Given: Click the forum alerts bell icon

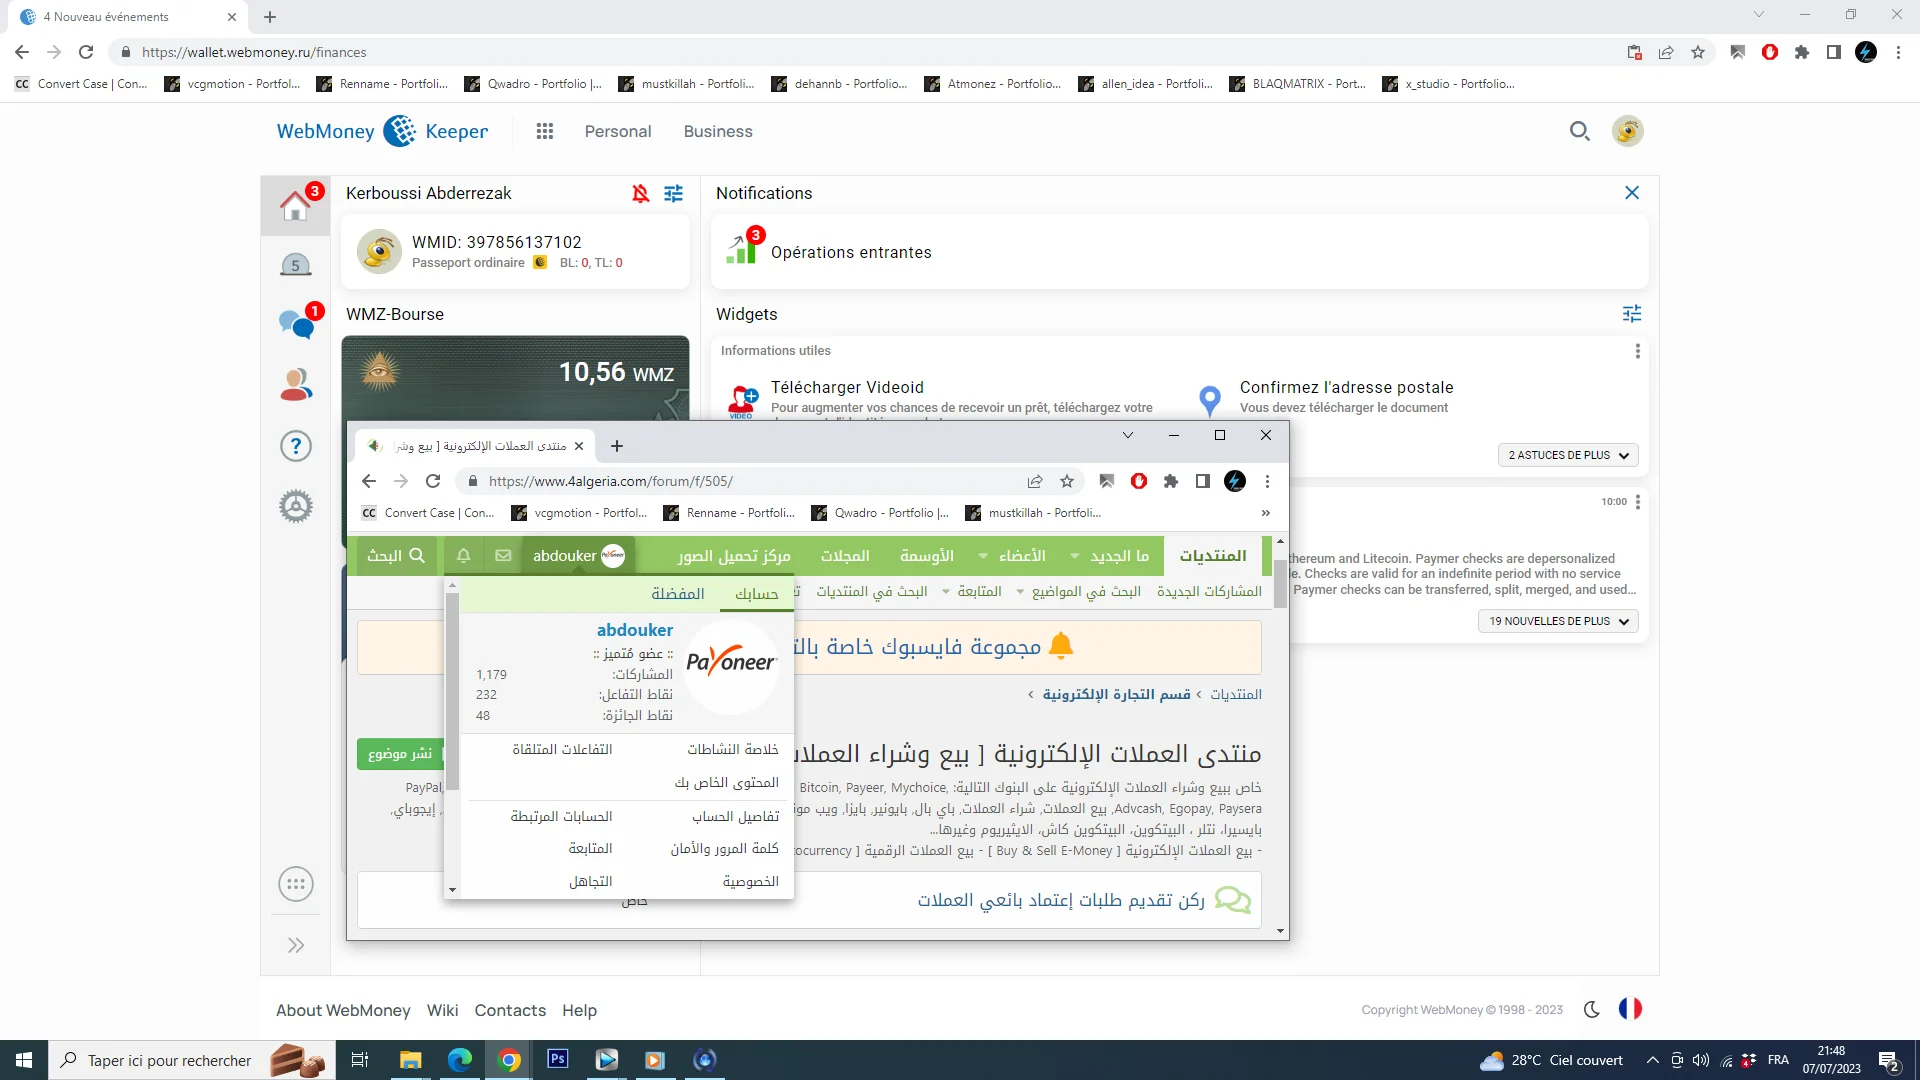Looking at the screenshot, I should (x=463, y=556).
